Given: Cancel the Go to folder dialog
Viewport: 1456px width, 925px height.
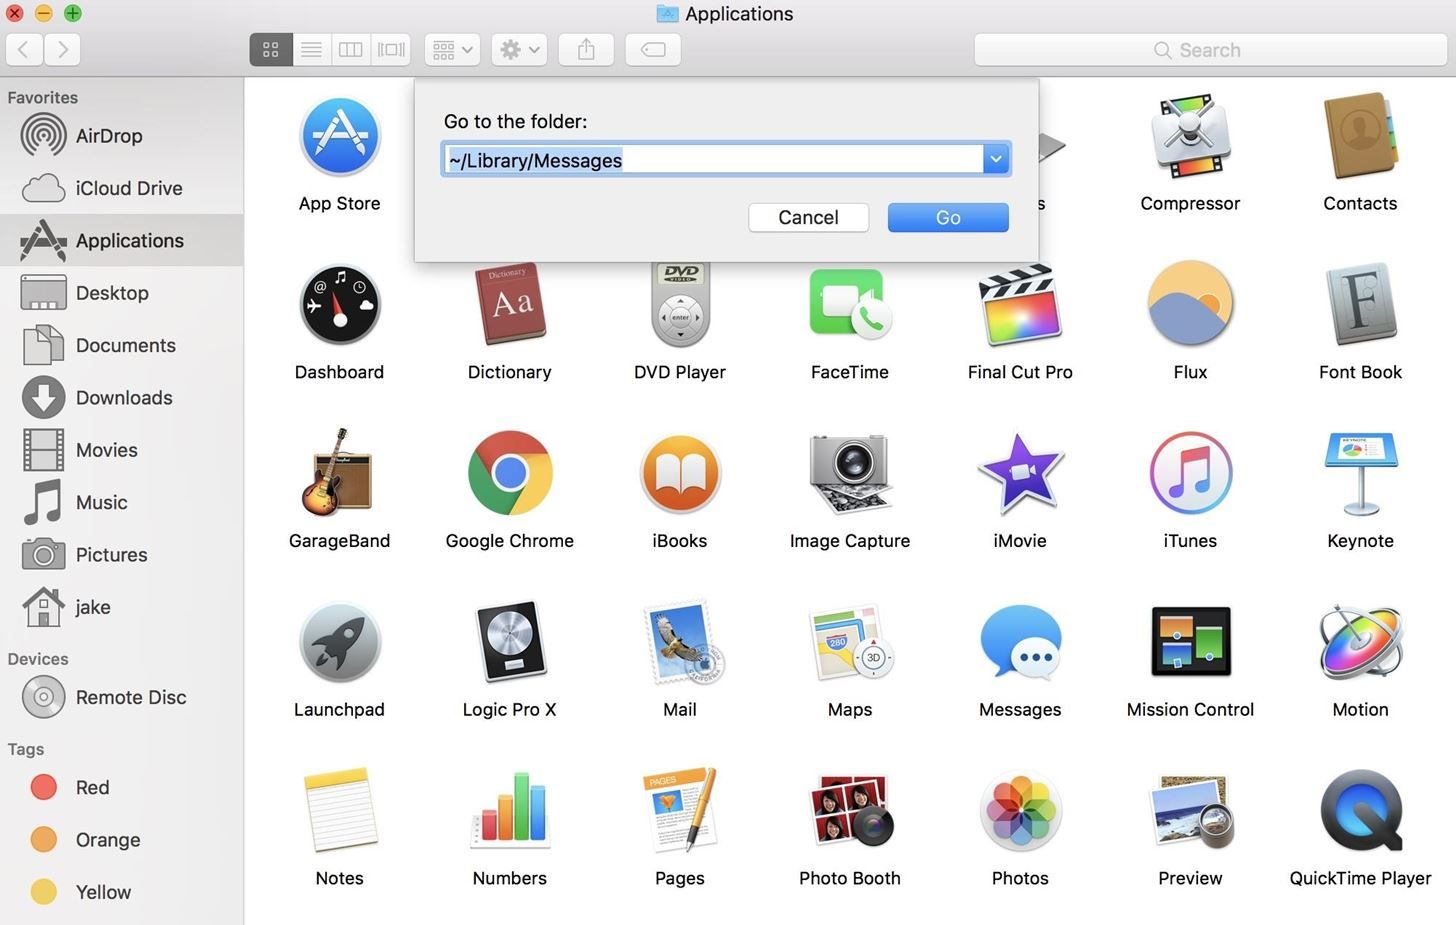Looking at the screenshot, I should point(808,217).
